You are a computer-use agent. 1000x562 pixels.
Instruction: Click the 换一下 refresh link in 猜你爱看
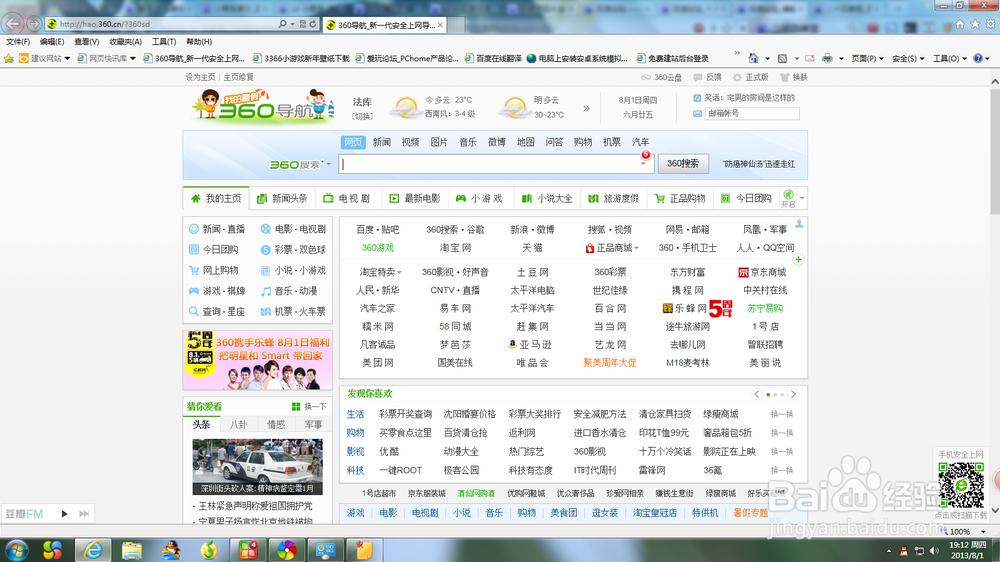tap(309, 406)
